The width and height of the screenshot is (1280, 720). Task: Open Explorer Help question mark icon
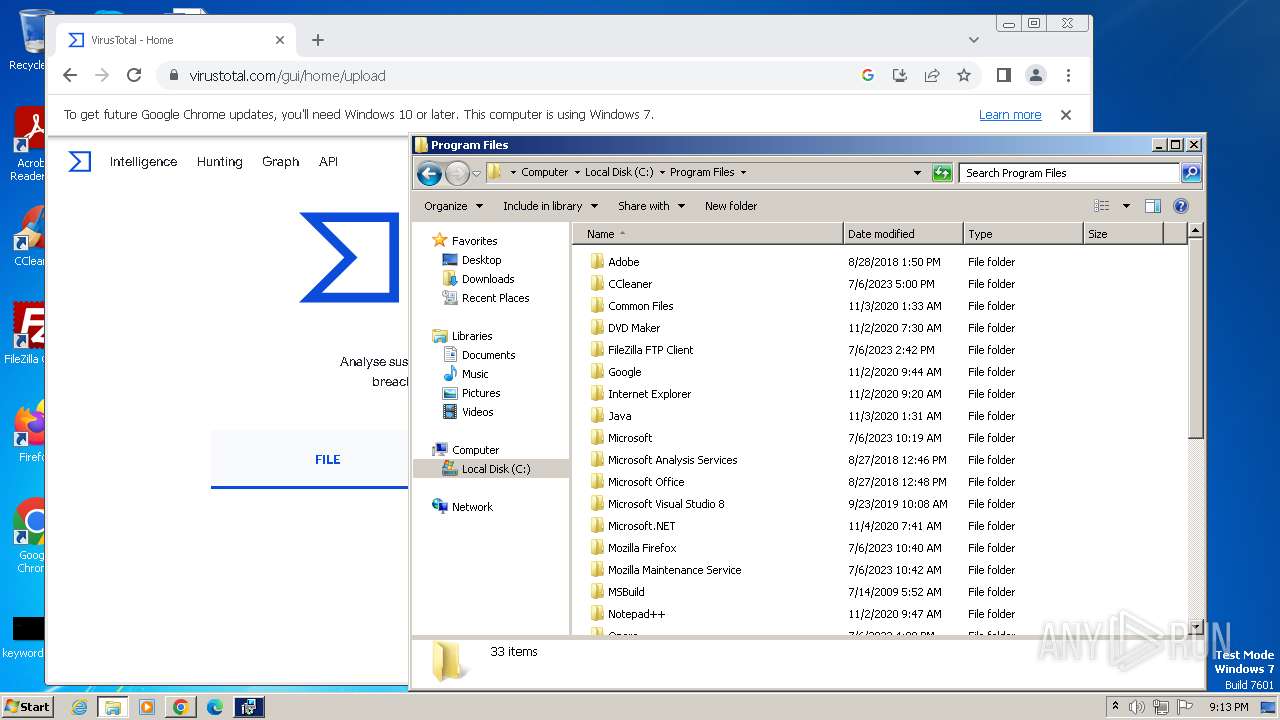[1181, 206]
